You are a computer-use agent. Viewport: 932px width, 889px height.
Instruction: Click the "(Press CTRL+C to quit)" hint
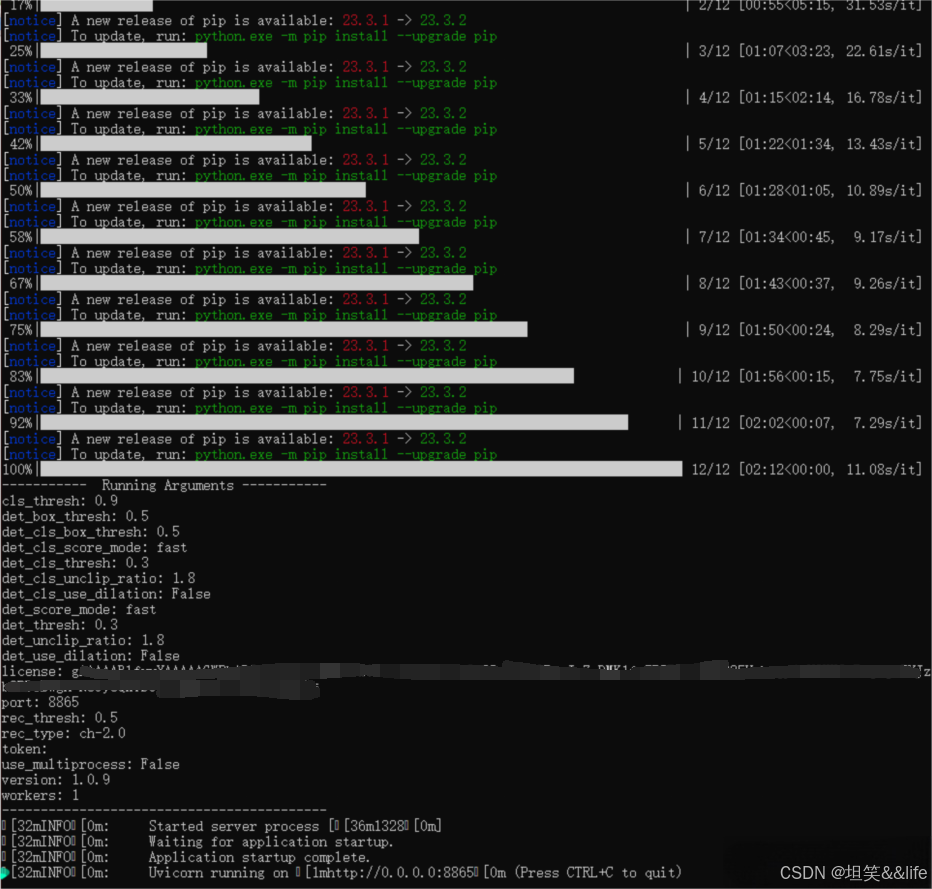pyautogui.click(x=598, y=872)
